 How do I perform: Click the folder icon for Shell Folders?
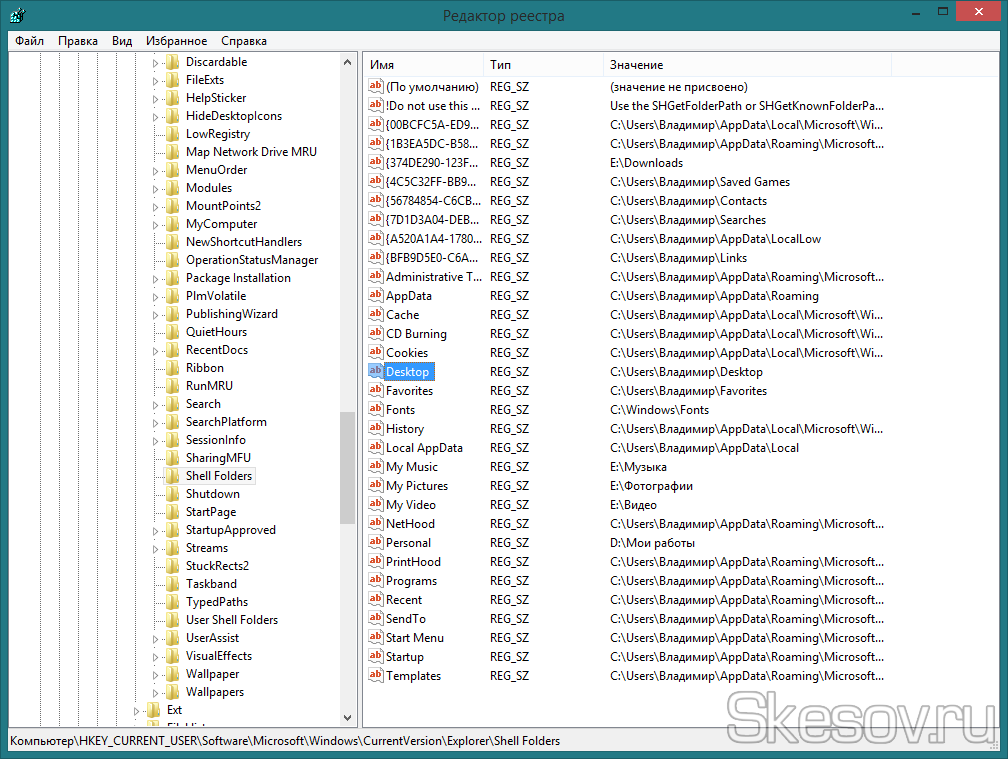(x=172, y=476)
